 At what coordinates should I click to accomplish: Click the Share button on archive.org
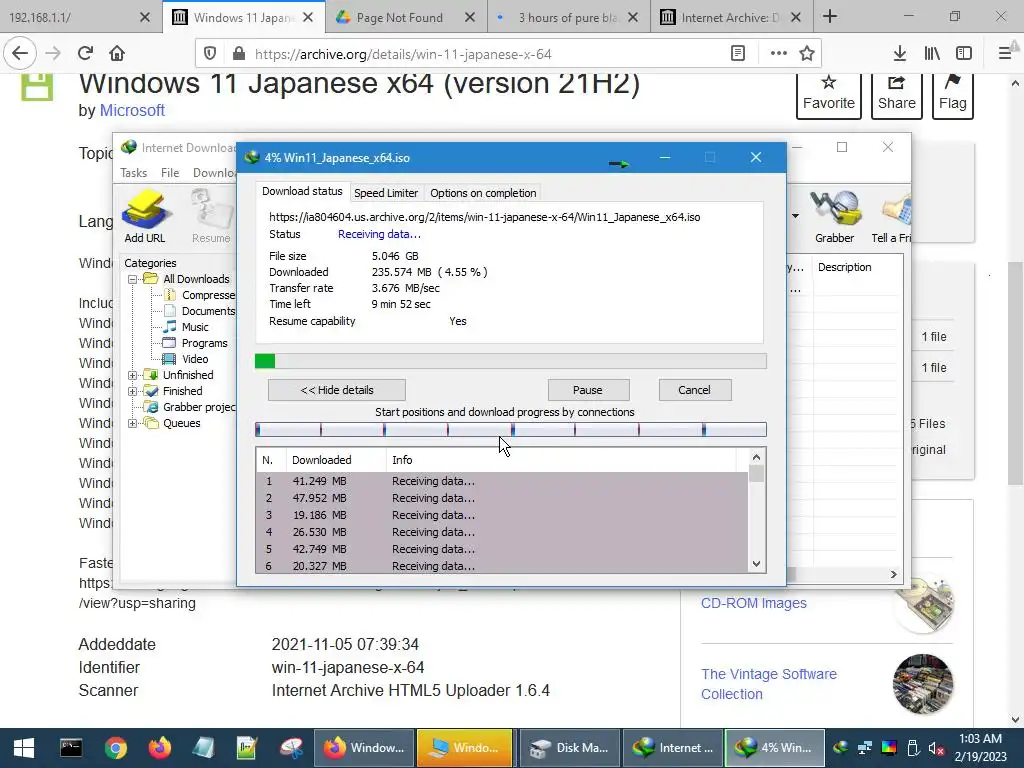point(897,93)
